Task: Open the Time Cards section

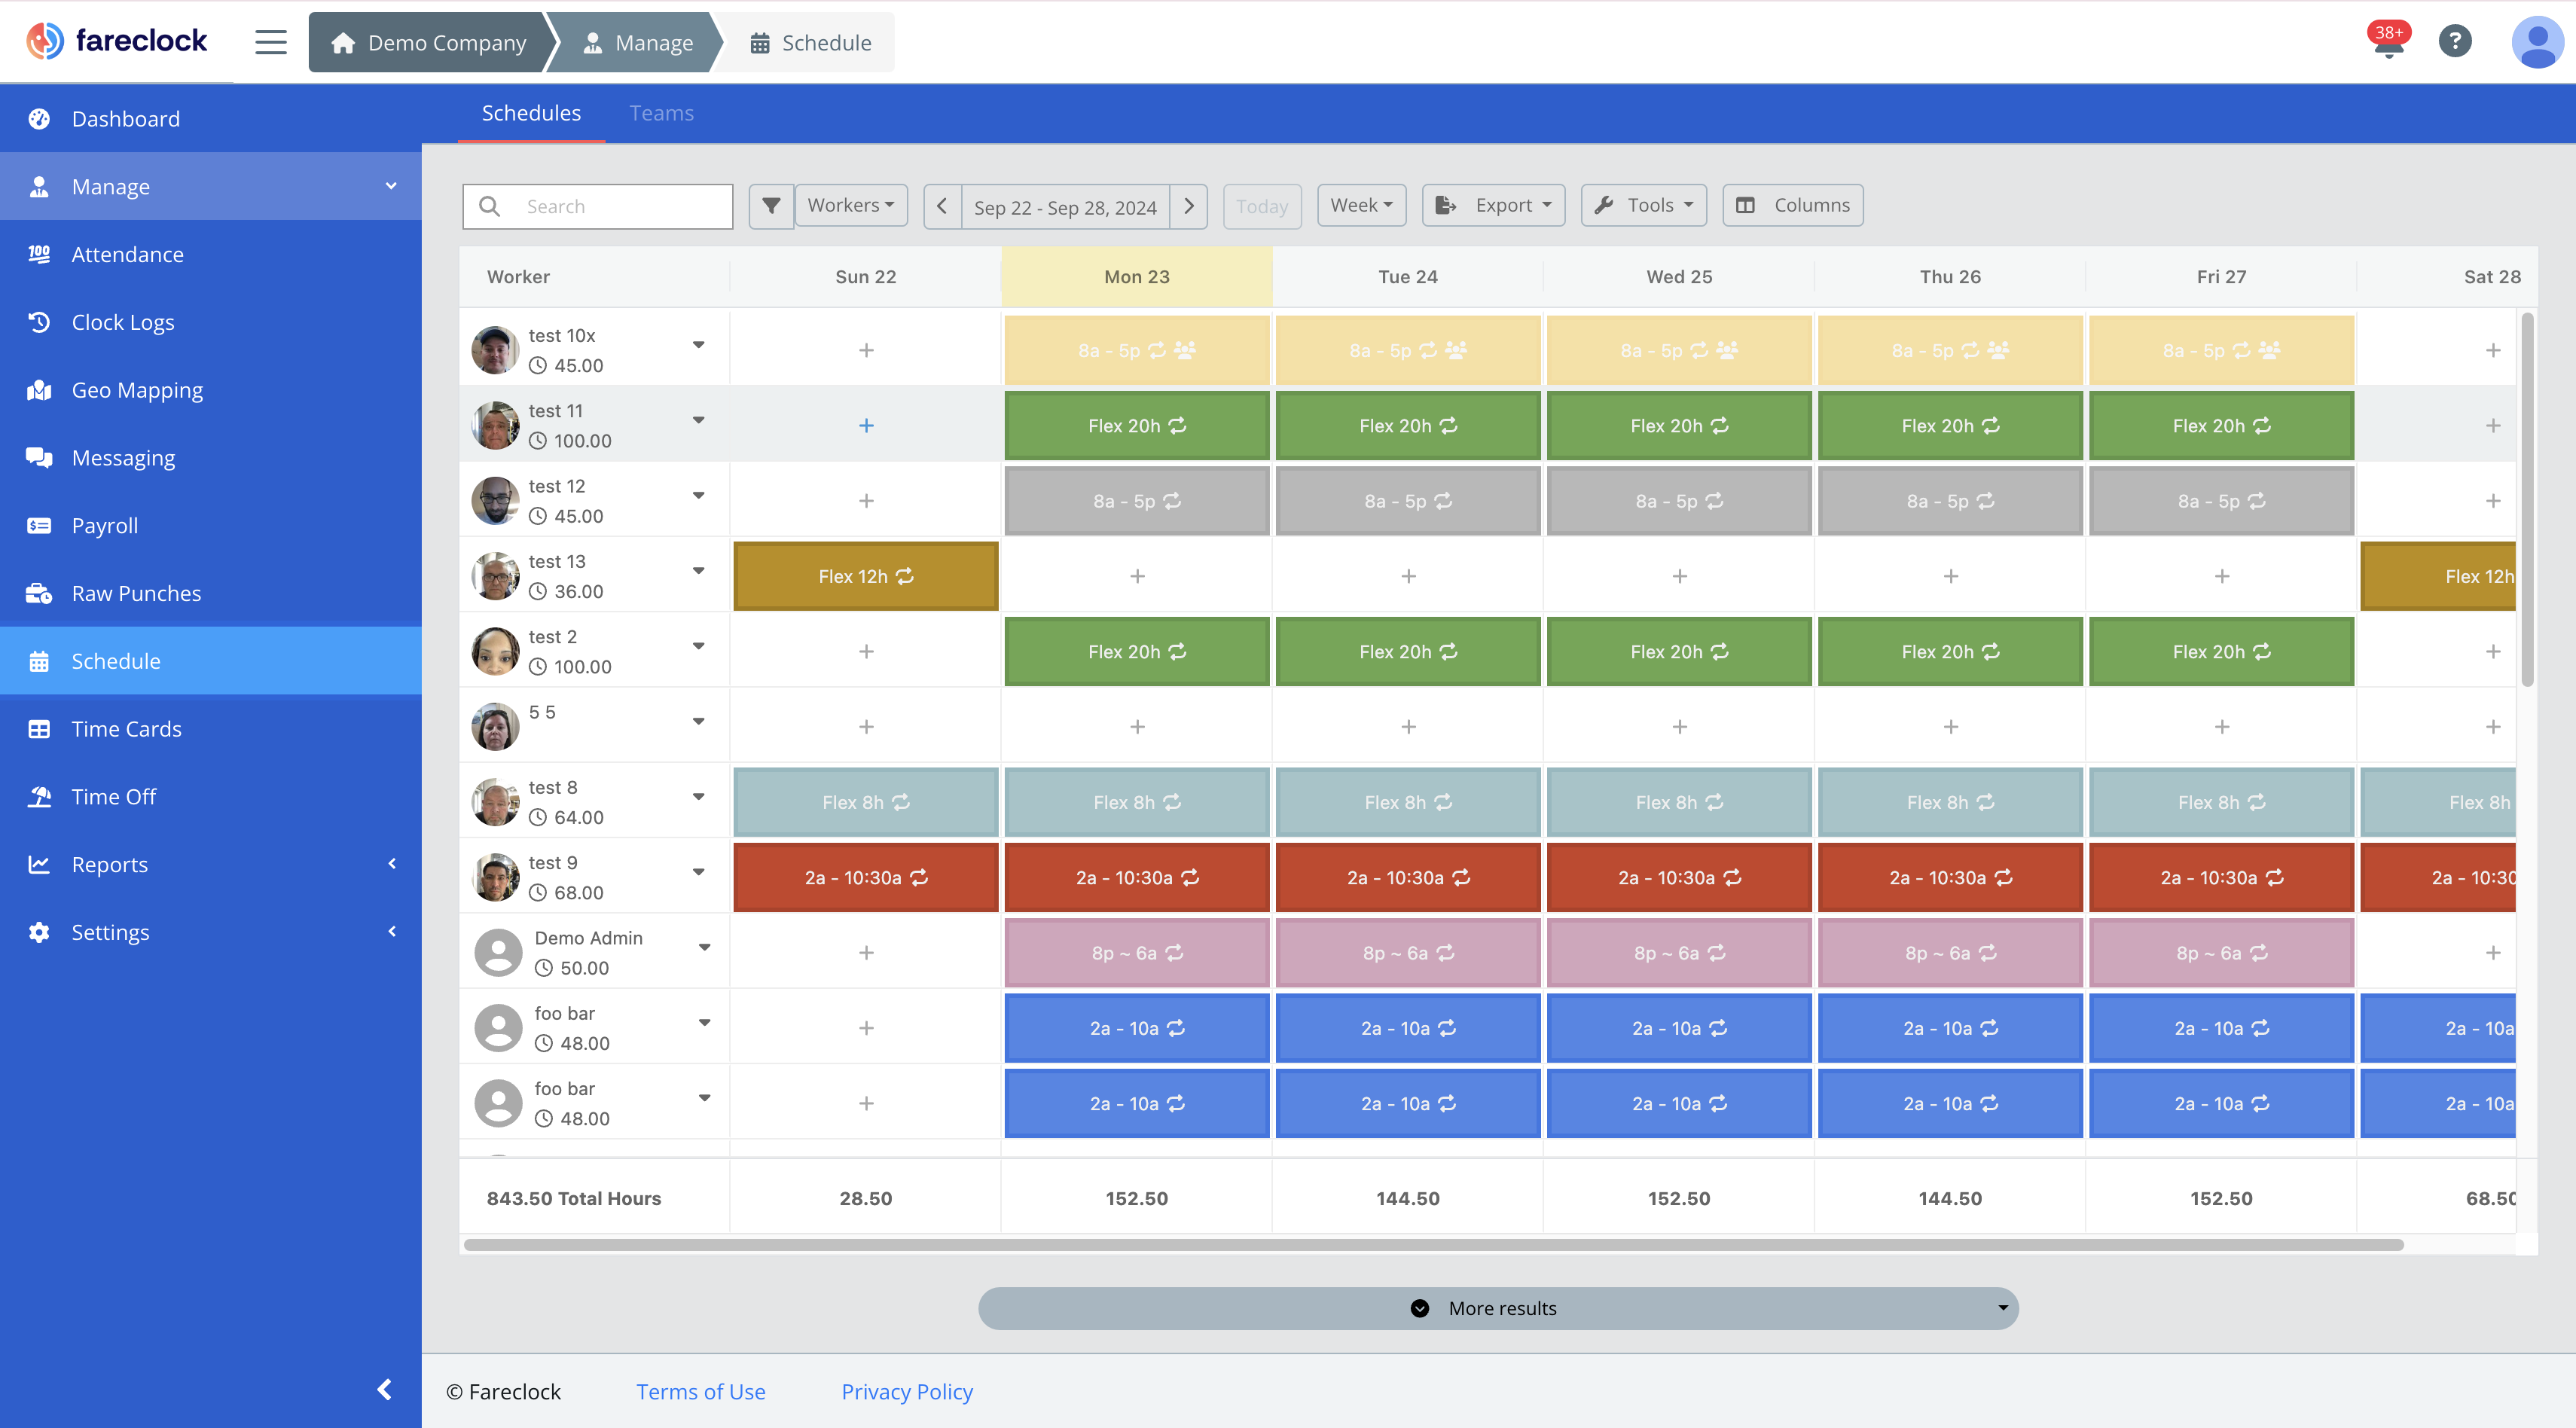Action: point(127,728)
